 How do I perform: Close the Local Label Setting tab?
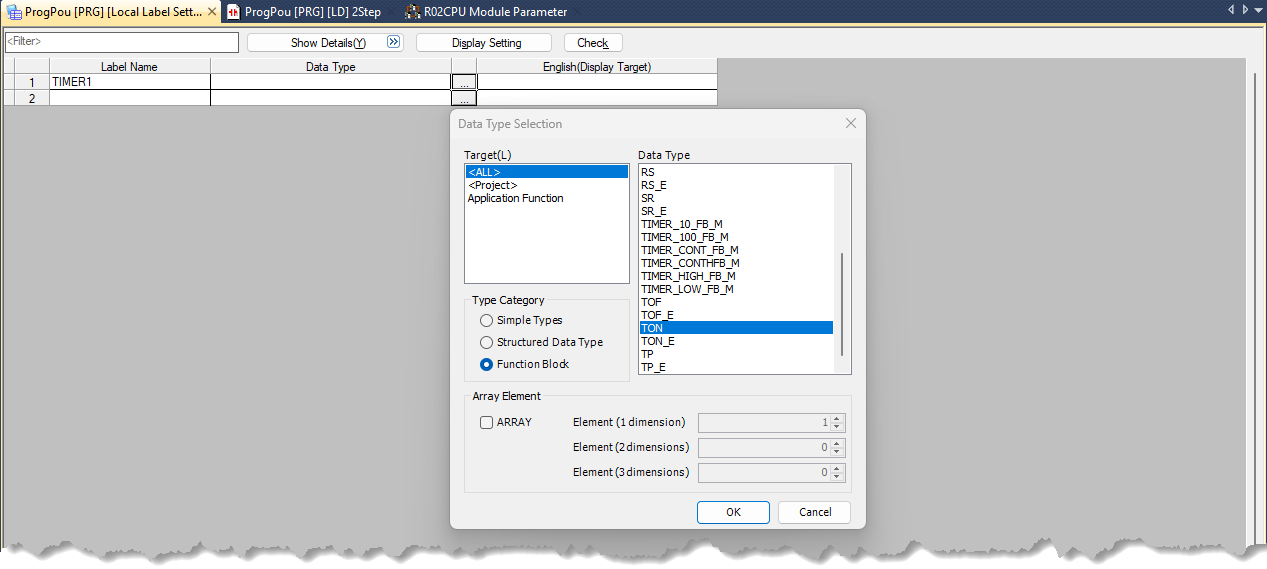coord(212,12)
